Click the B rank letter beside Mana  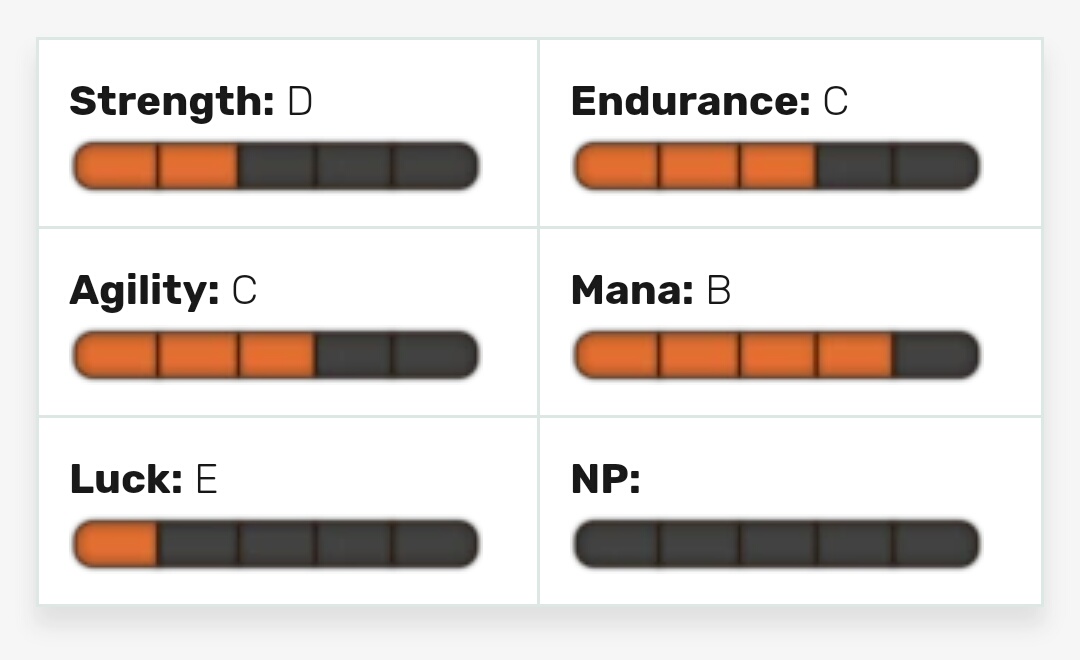718,290
